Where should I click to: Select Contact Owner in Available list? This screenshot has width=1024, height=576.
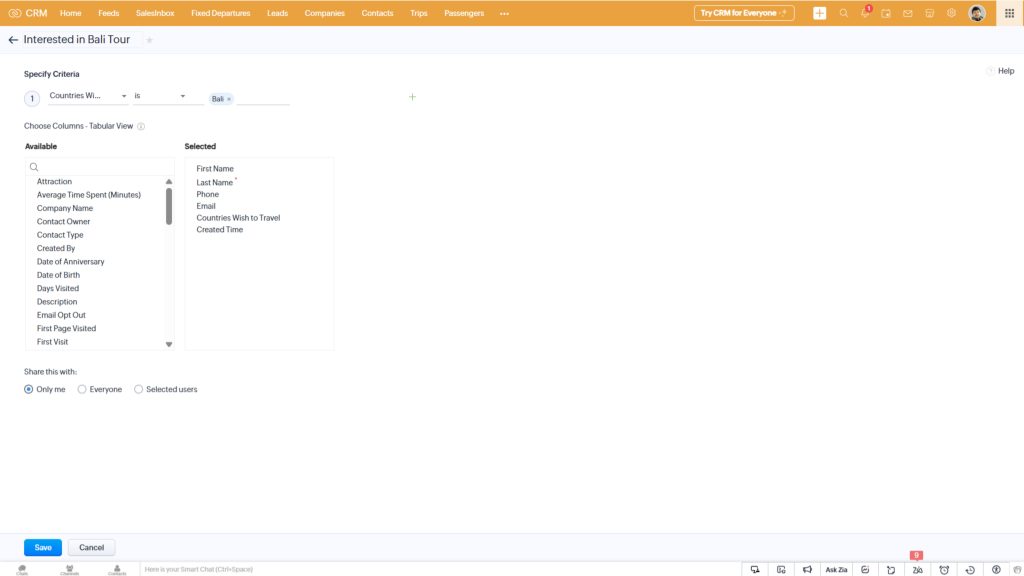pos(63,222)
